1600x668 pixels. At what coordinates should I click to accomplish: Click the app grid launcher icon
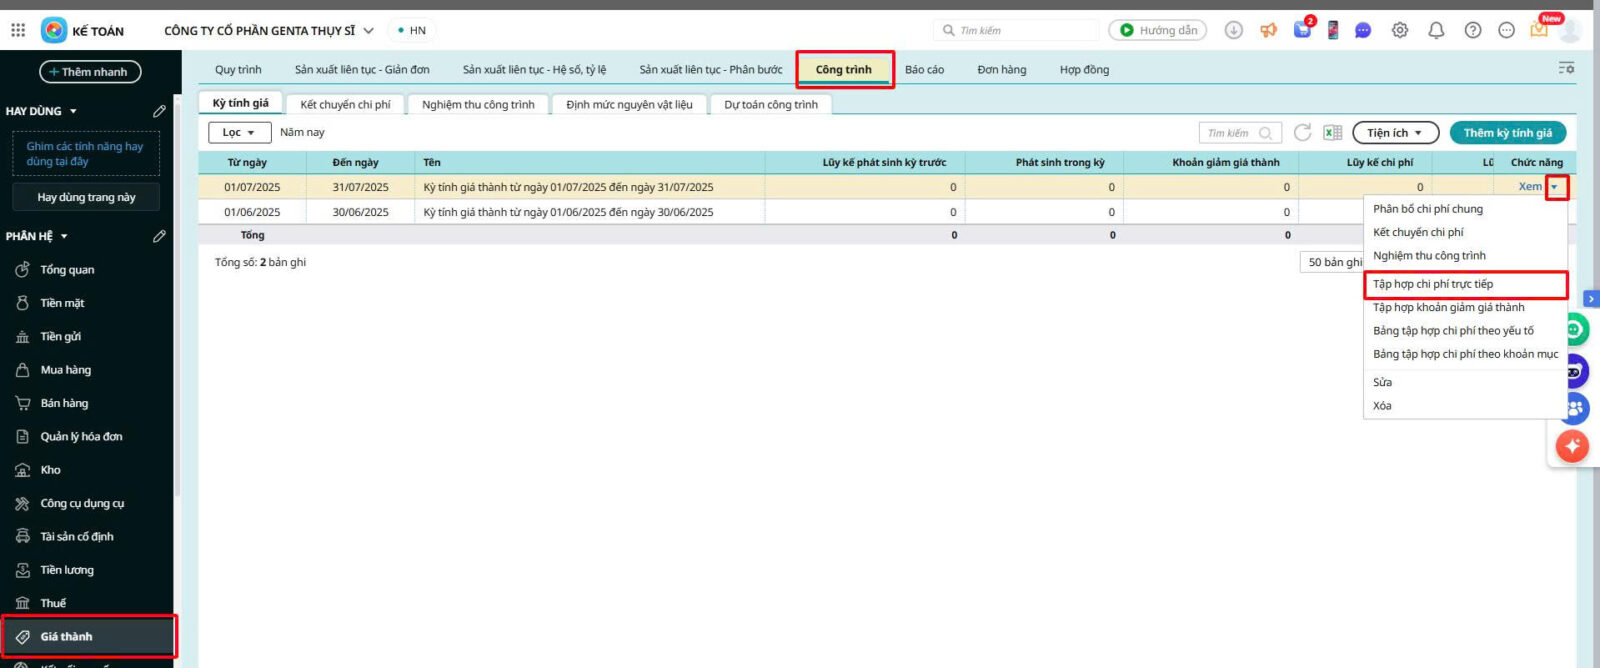(x=18, y=30)
